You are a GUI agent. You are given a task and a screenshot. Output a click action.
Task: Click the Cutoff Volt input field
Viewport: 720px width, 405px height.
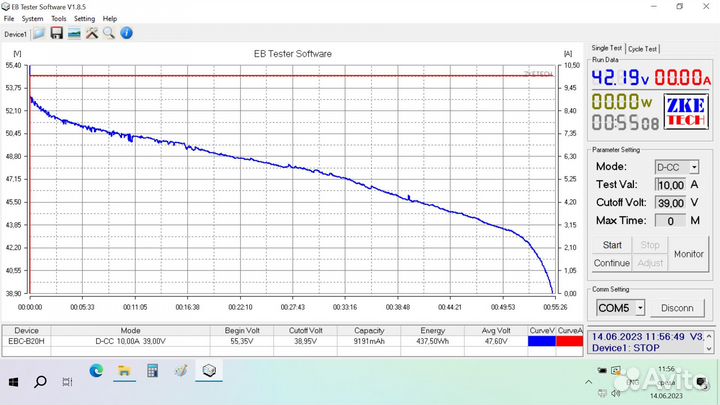(x=669, y=202)
